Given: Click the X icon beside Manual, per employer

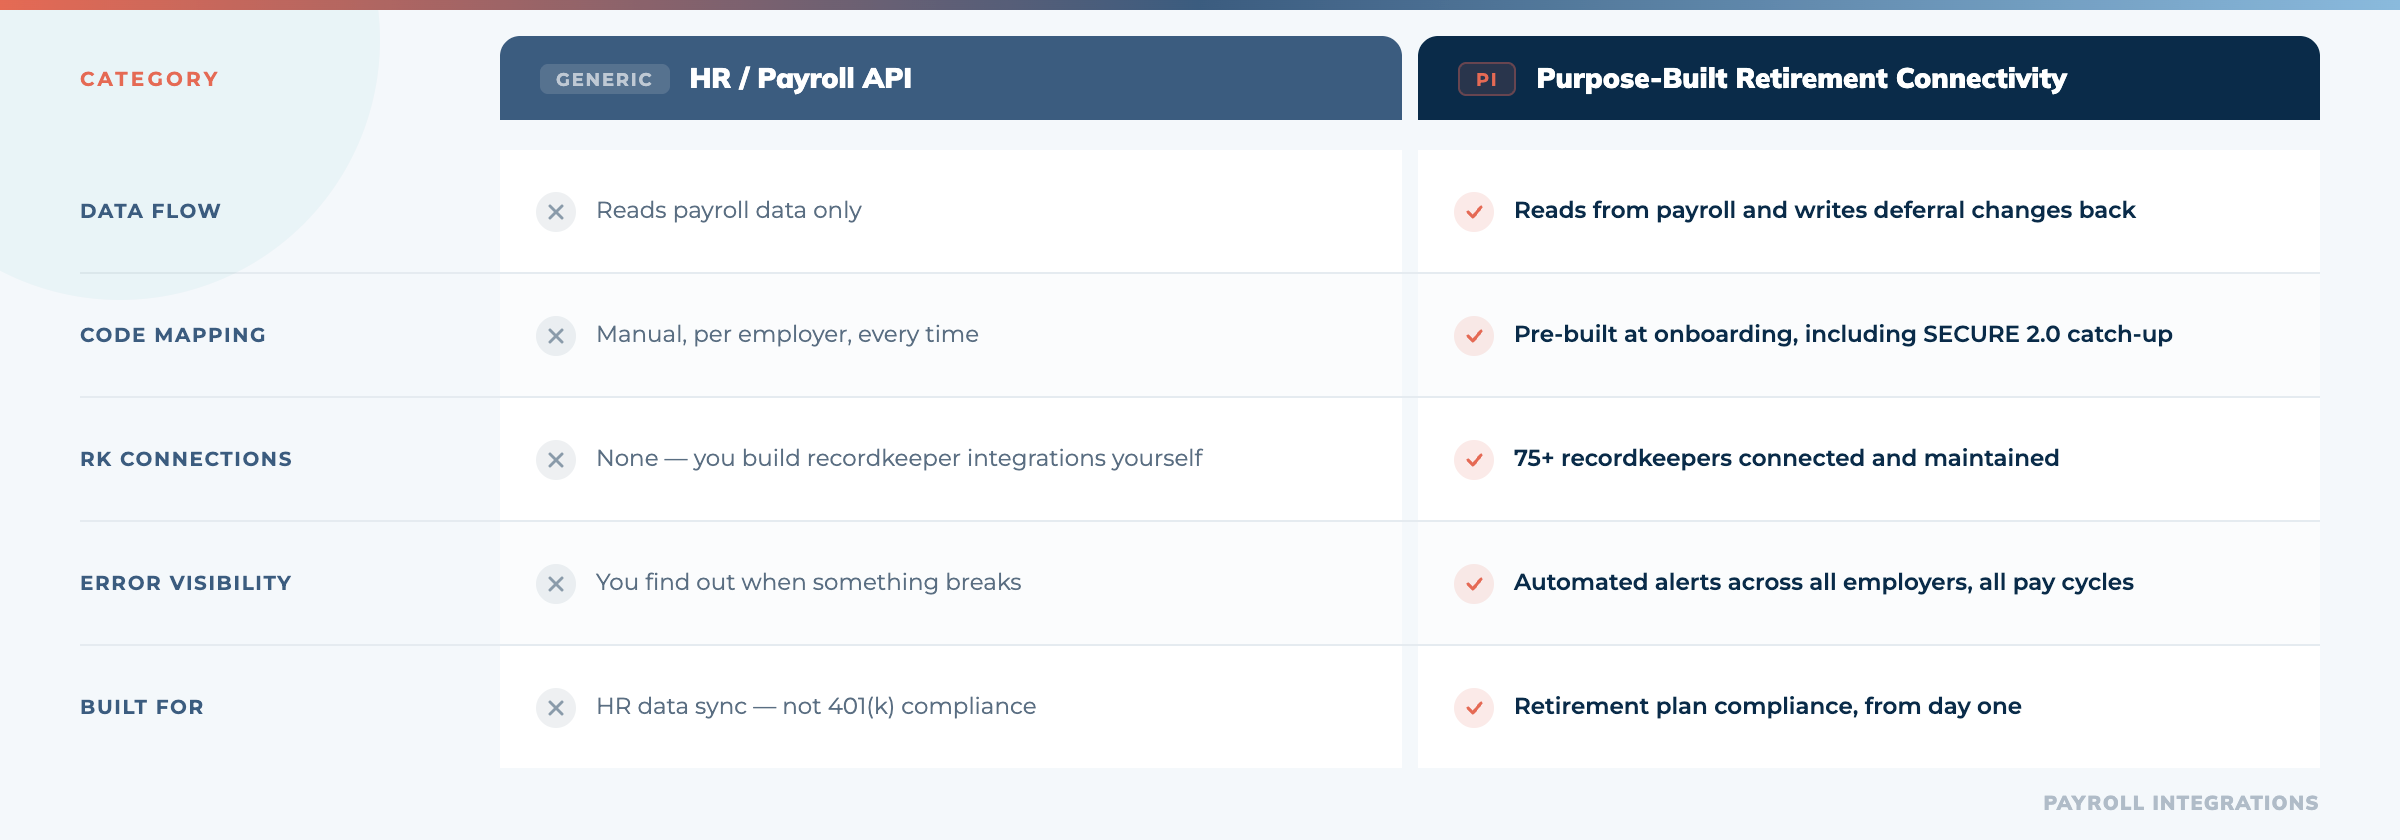Looking at the screenshot, I should pos(556,336).
